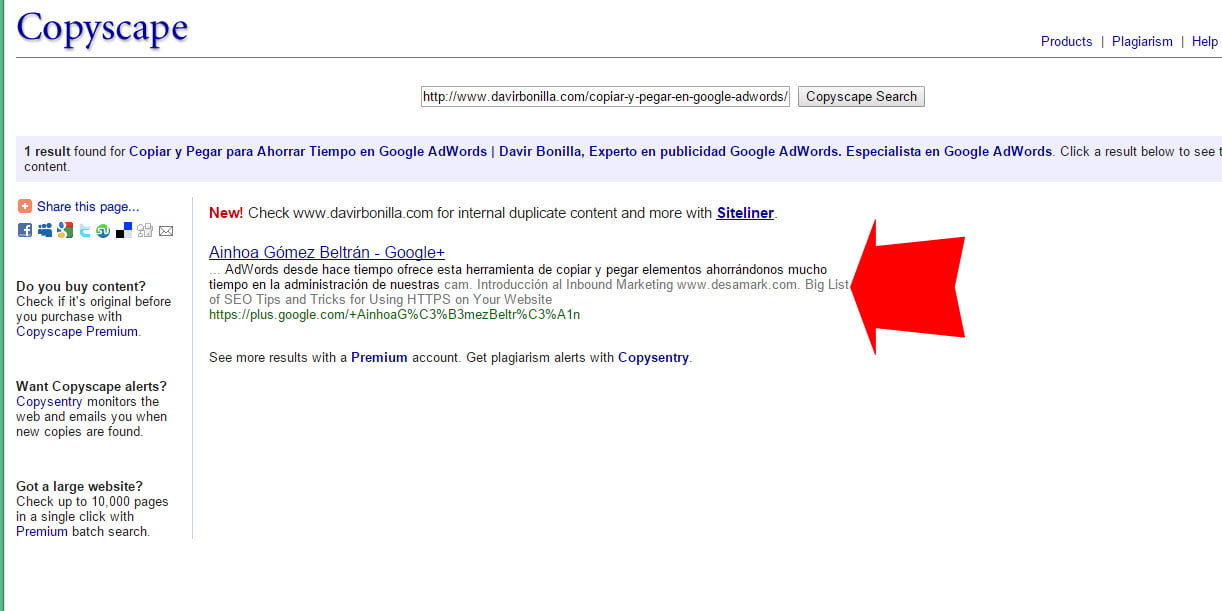This screenshot has height=611, width=1222.
Task: Share this page on Twitter
Action: coord(85,231)
